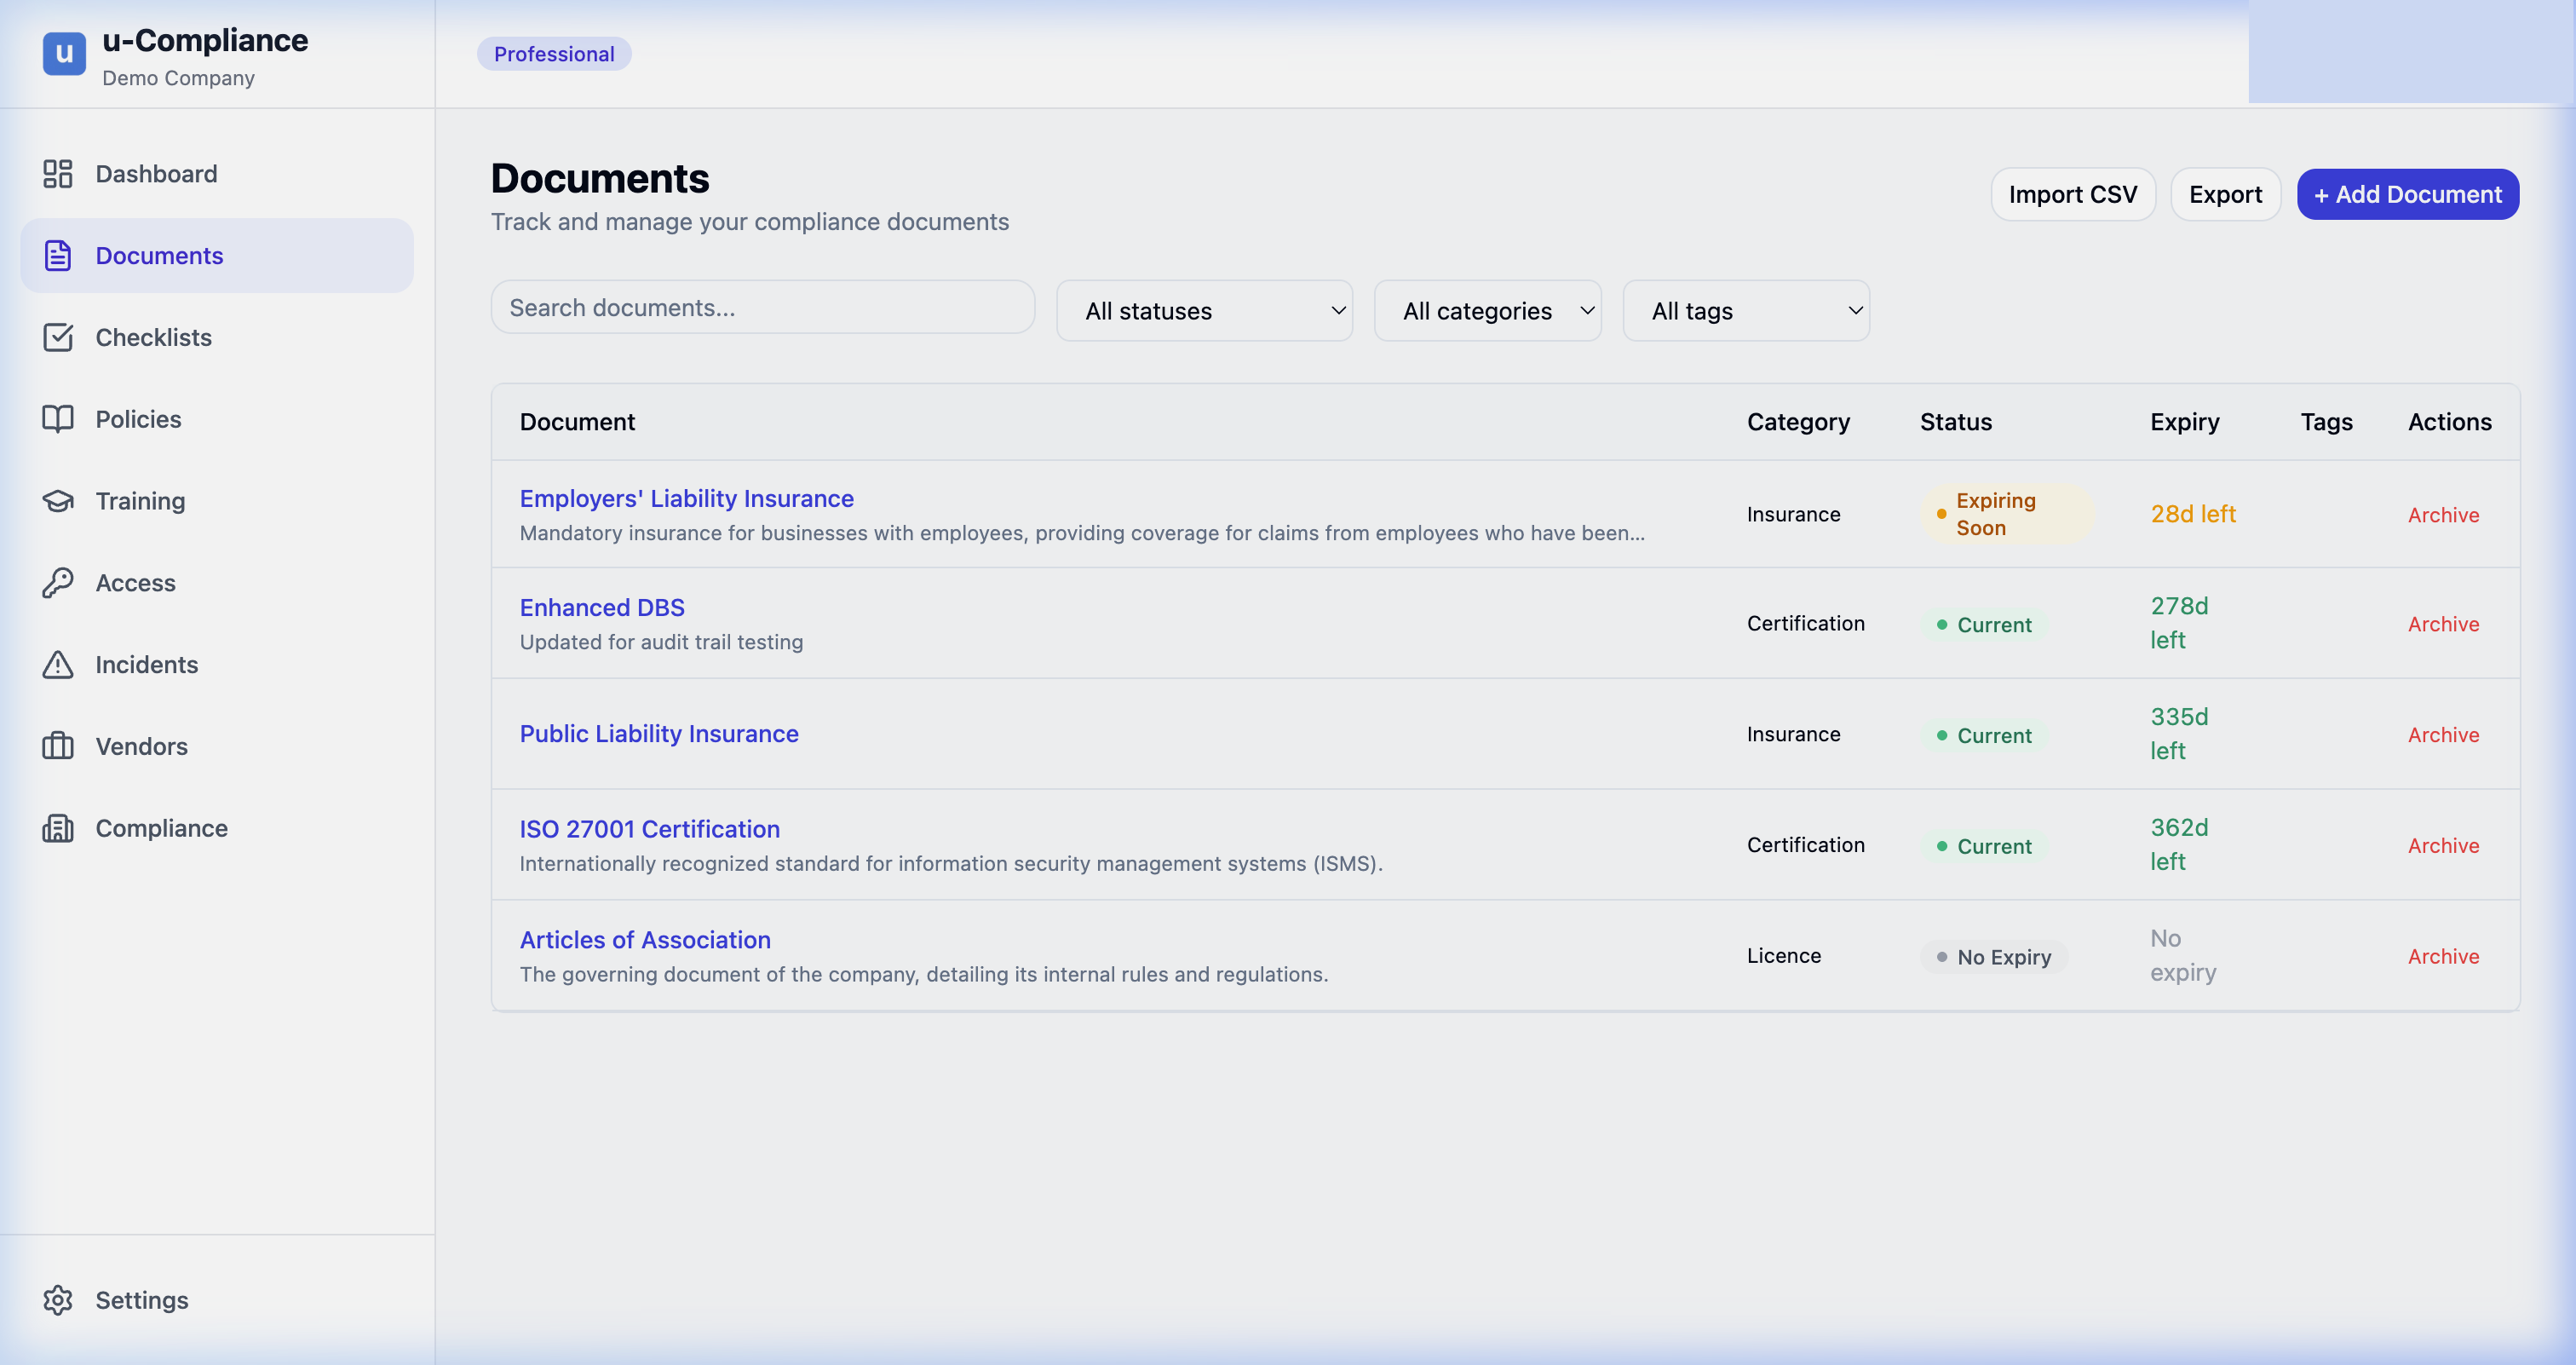The height and width of the screenshot is (1365, 2576).
Task: Select the Documents sidebar menu item
Action: click(217, 256)
